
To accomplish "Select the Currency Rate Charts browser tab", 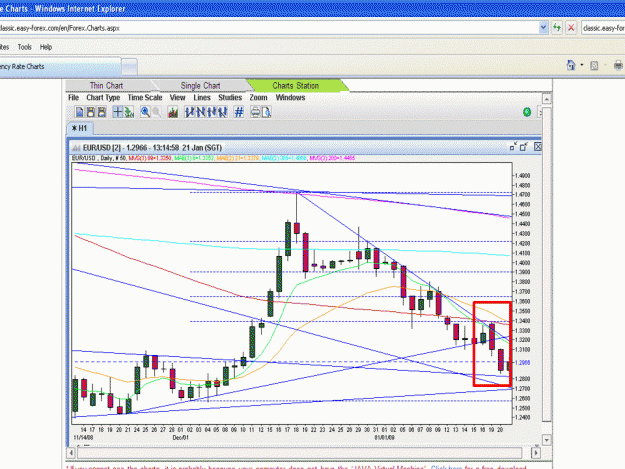I will [x=60, y=67].
